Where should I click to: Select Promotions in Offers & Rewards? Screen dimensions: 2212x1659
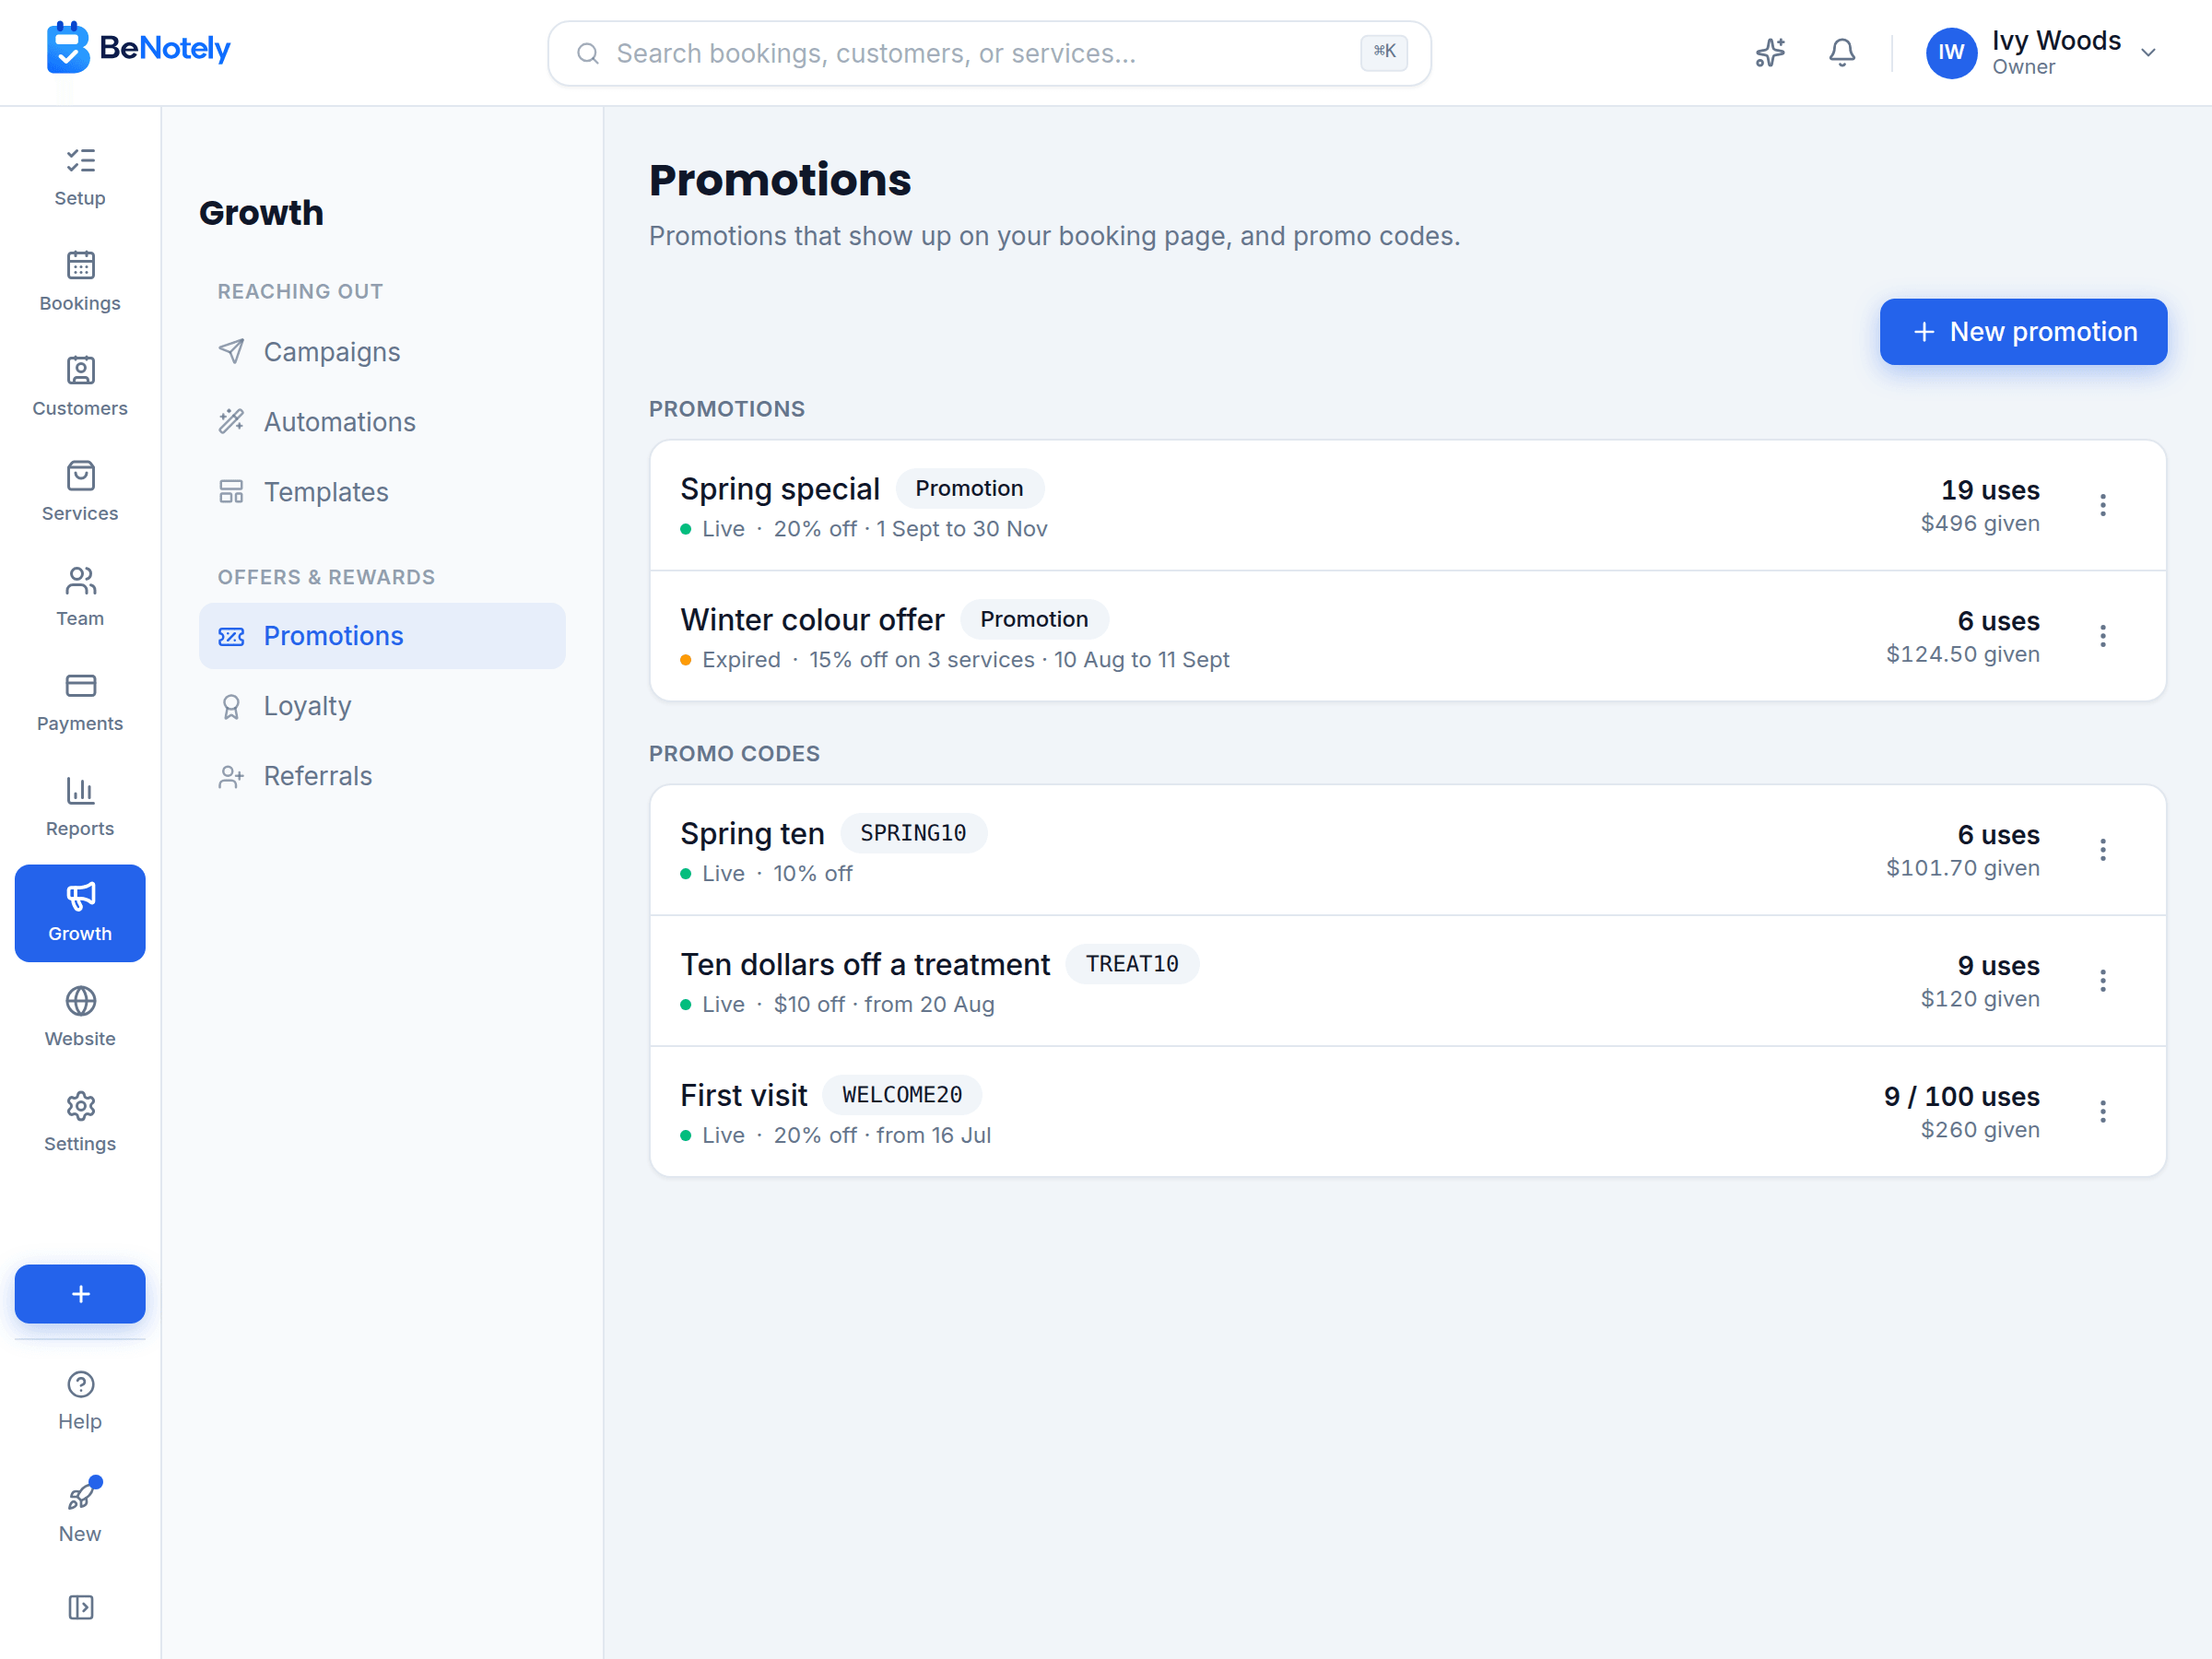click(382, 636)
